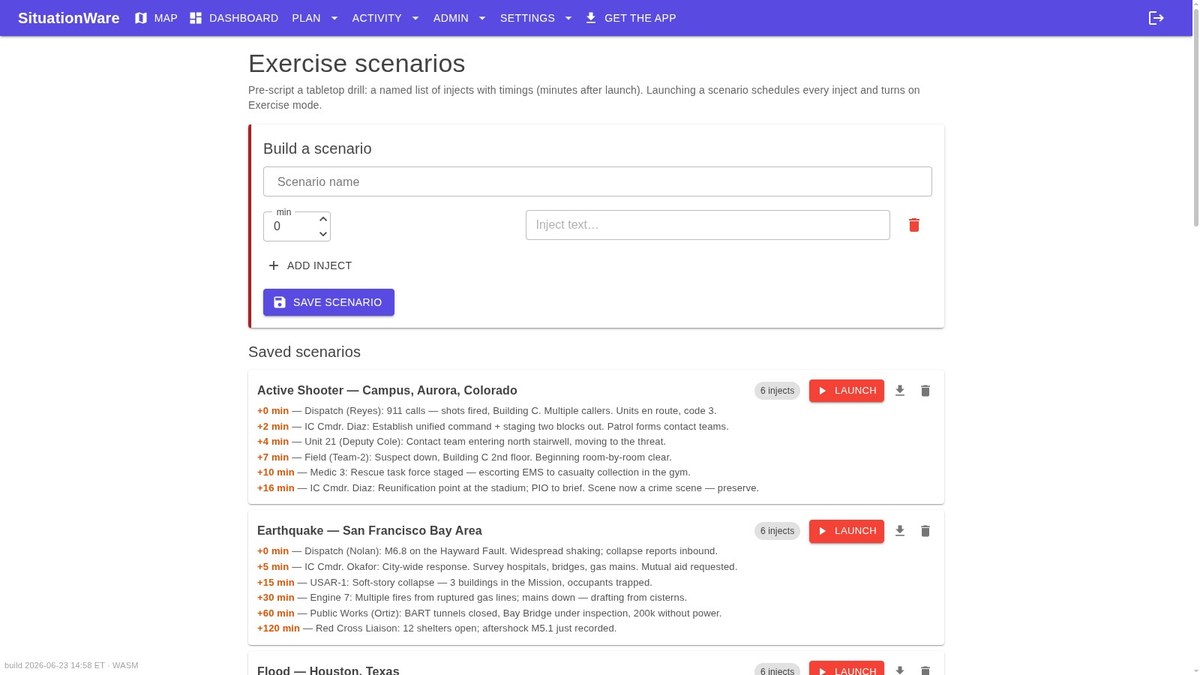The height and width of the screenshot is (675, 1200).
Task: Click the 'USAR-1: Soft-story collapse' inject
Action: coord(454,582)
